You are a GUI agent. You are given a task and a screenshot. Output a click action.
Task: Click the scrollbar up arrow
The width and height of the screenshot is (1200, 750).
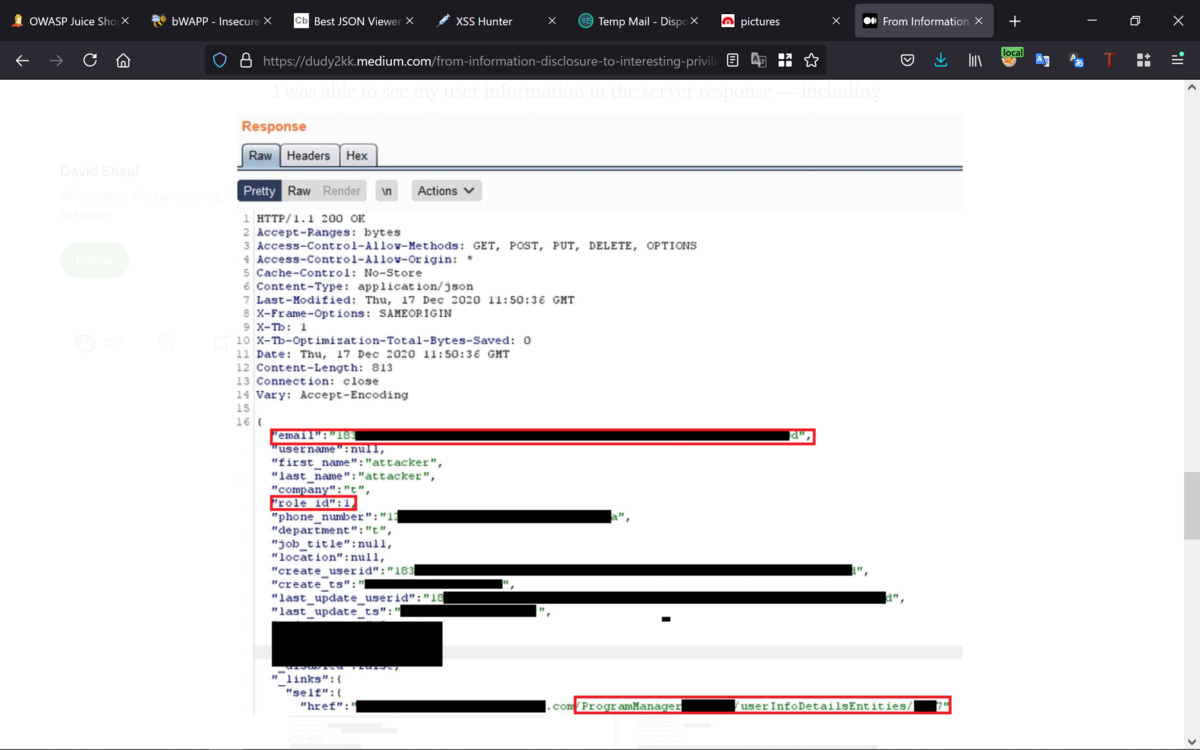click(1190, 88)
